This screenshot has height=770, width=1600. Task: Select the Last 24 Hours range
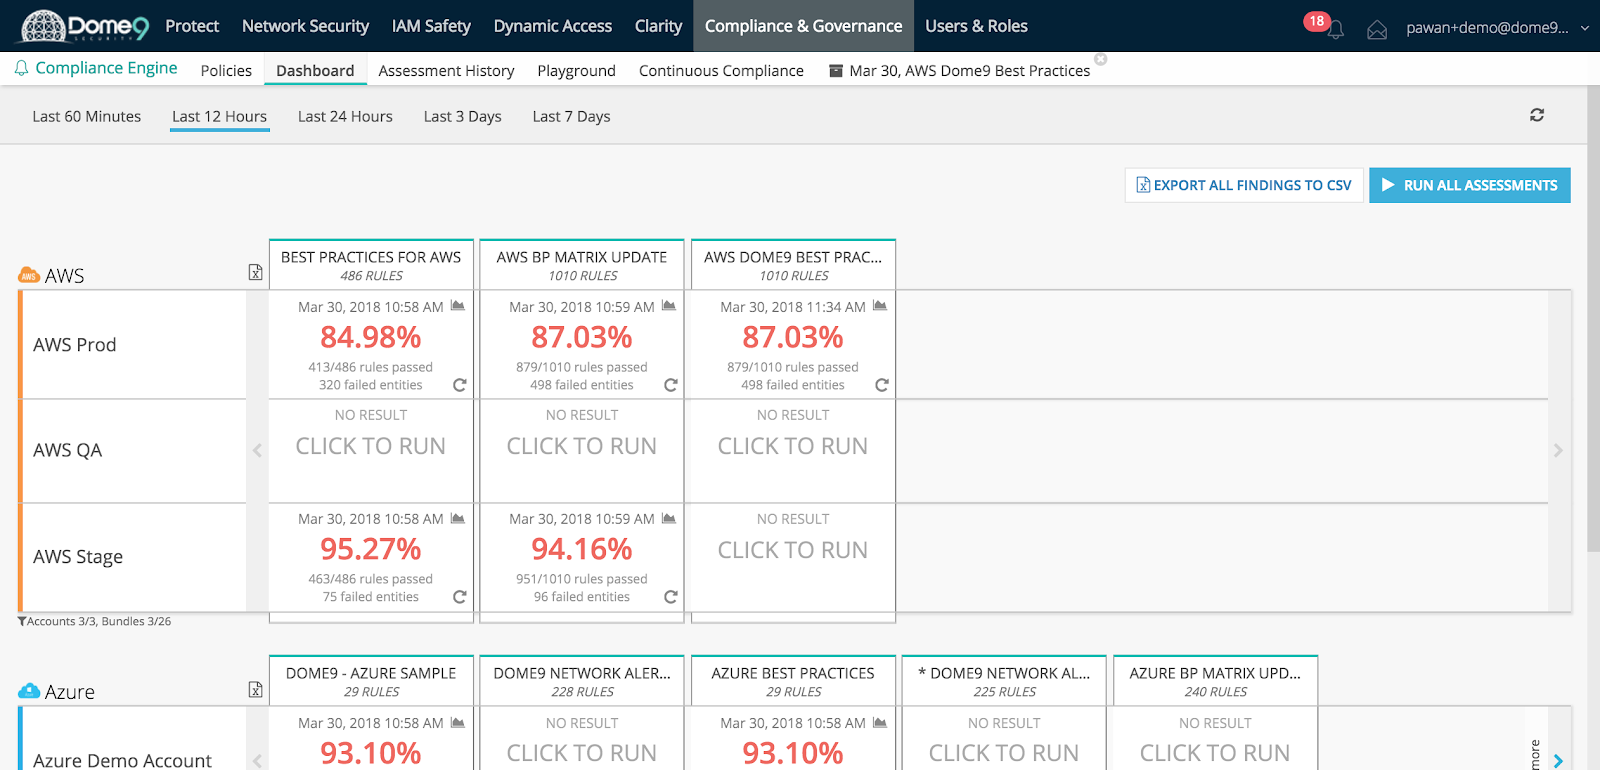(x=345, y=116)
